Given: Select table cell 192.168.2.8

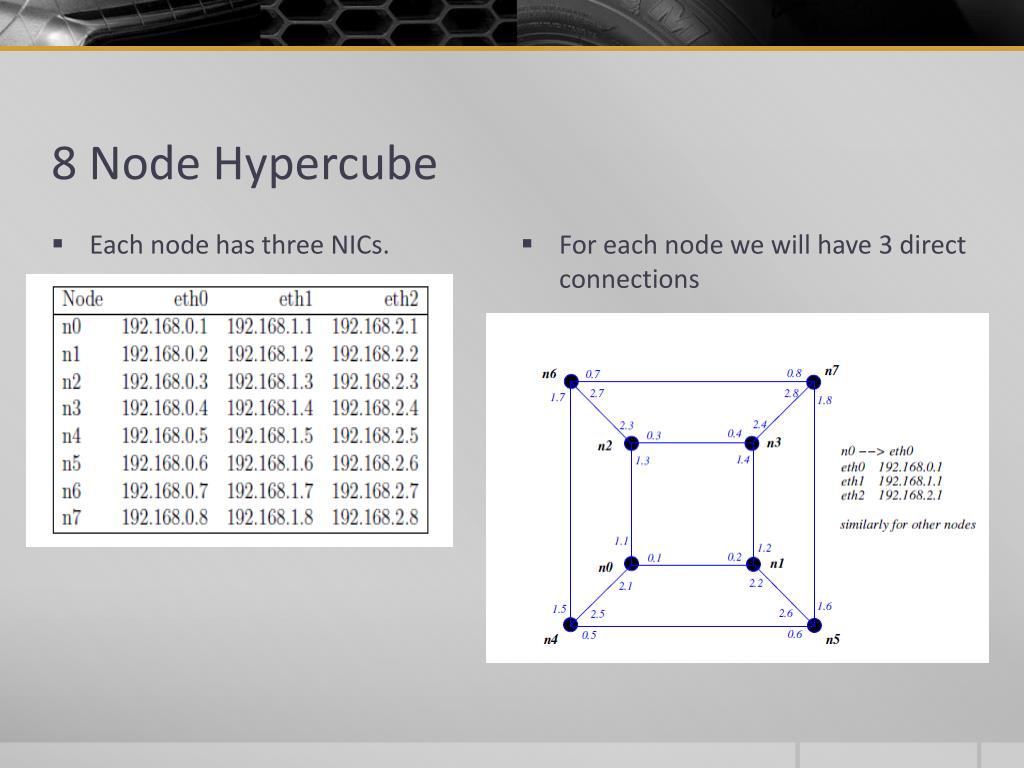Looking at the screenshot, I should click(375, 517).
